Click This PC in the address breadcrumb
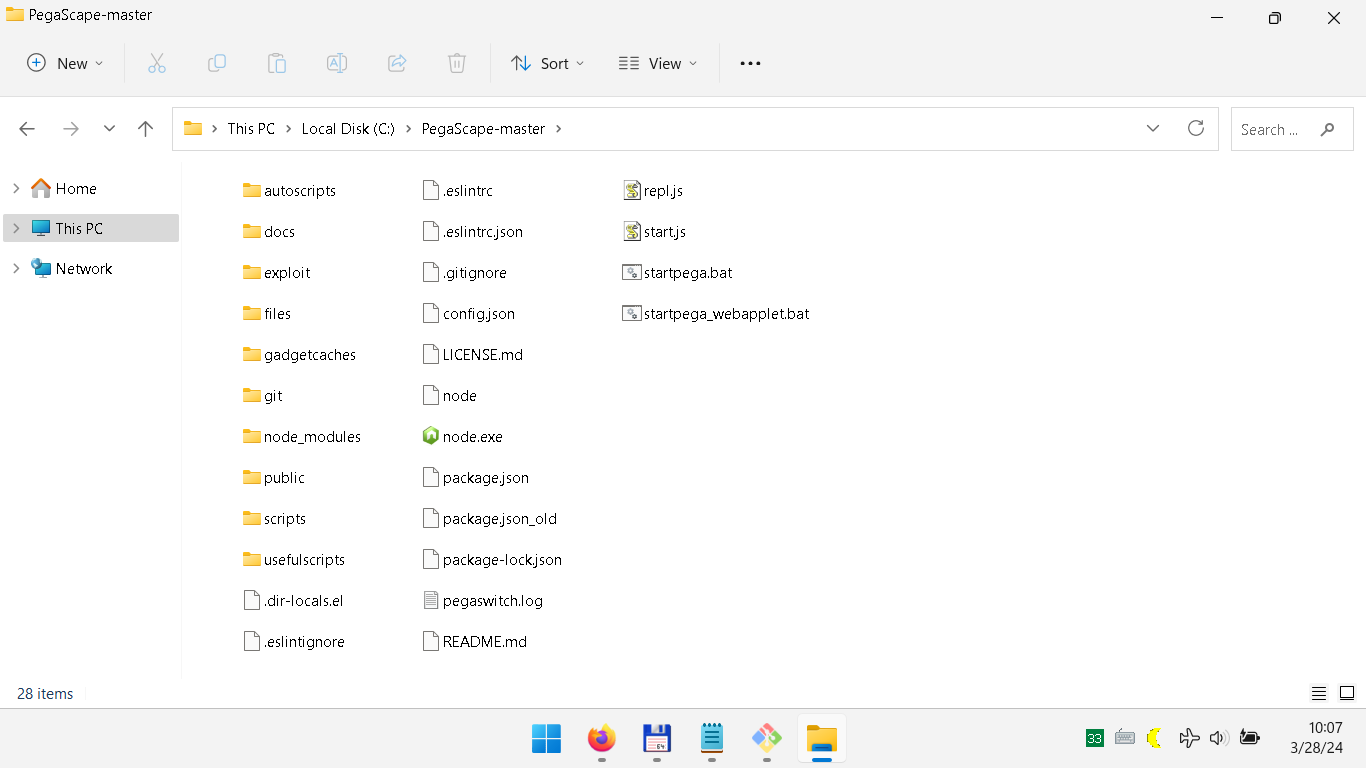 coord(251,129)
